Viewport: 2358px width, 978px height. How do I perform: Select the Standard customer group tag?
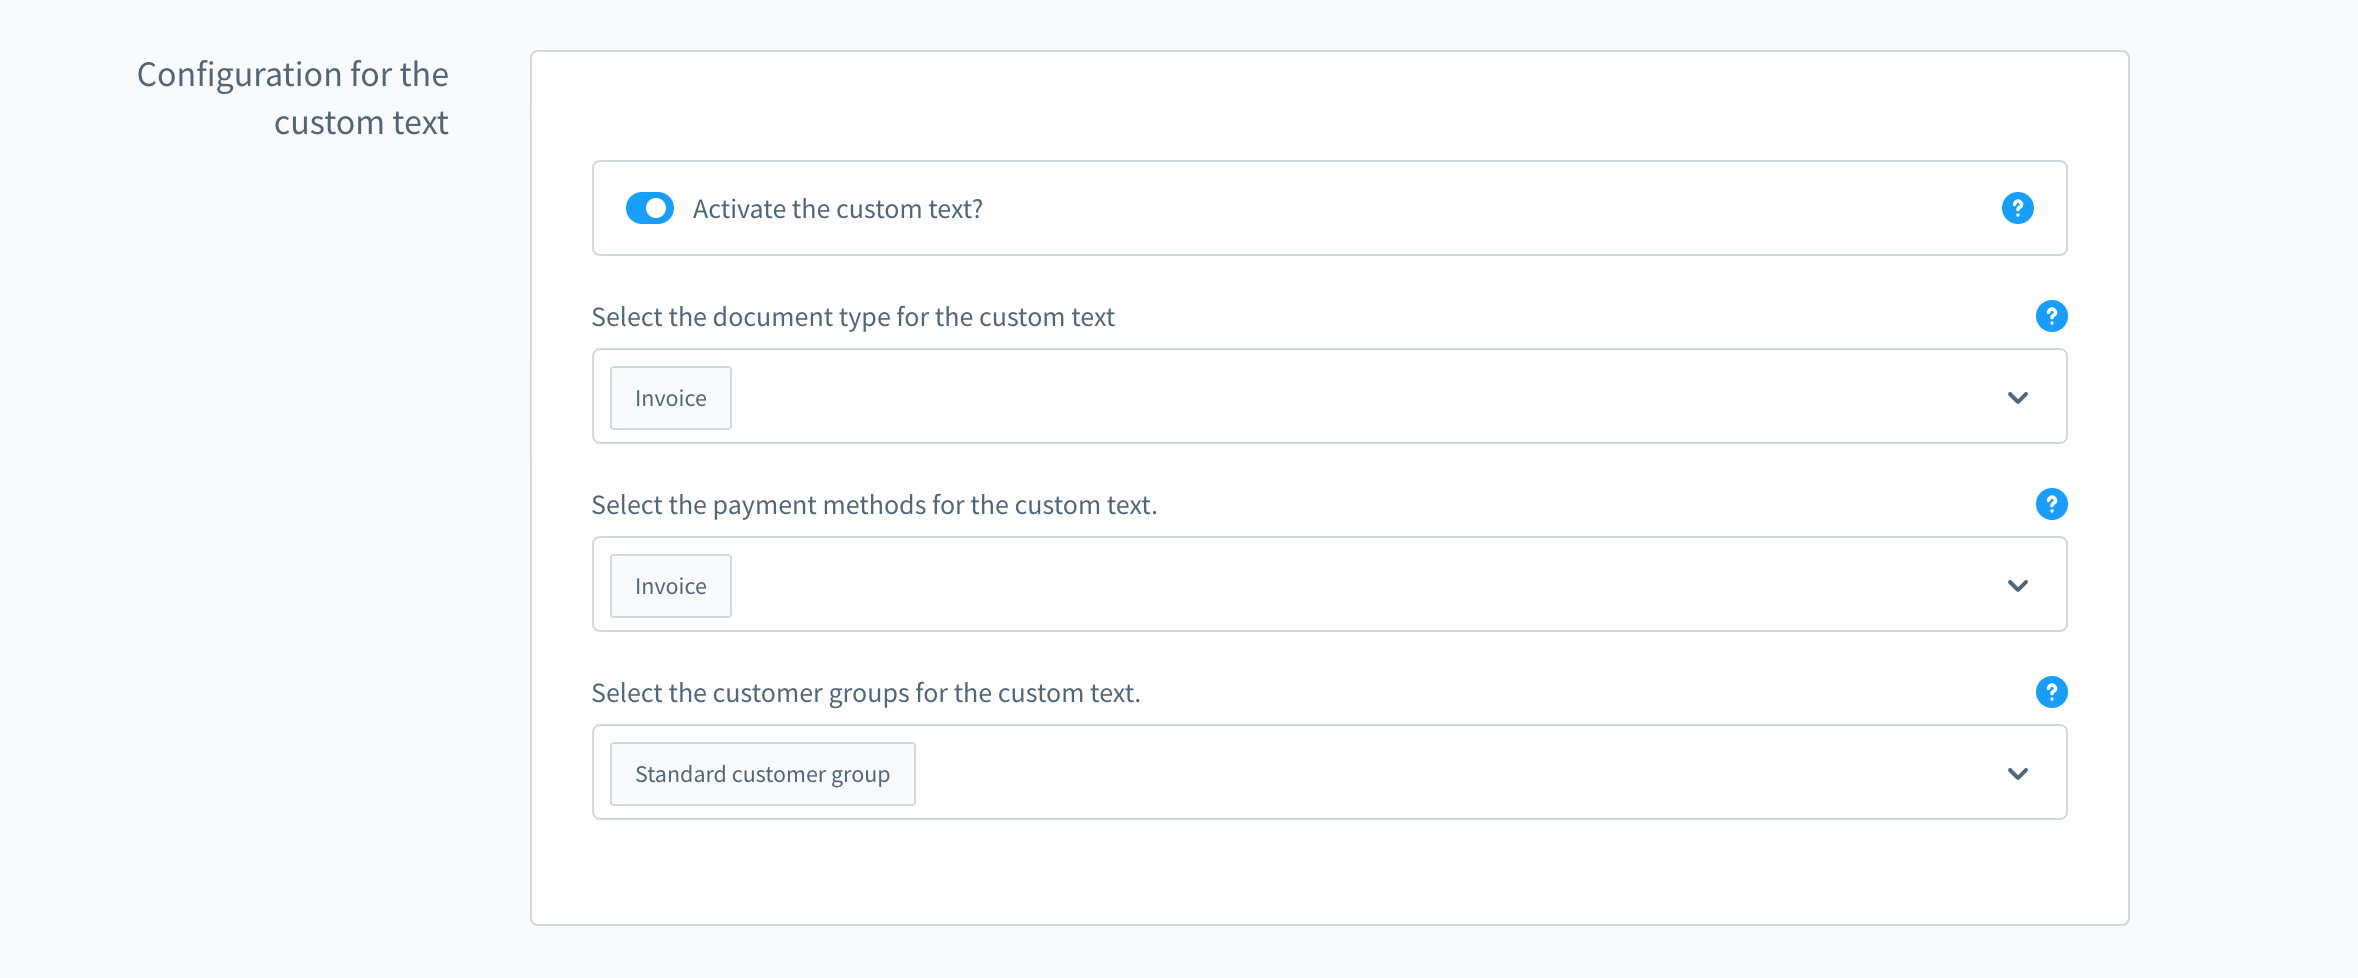point(762,774)
